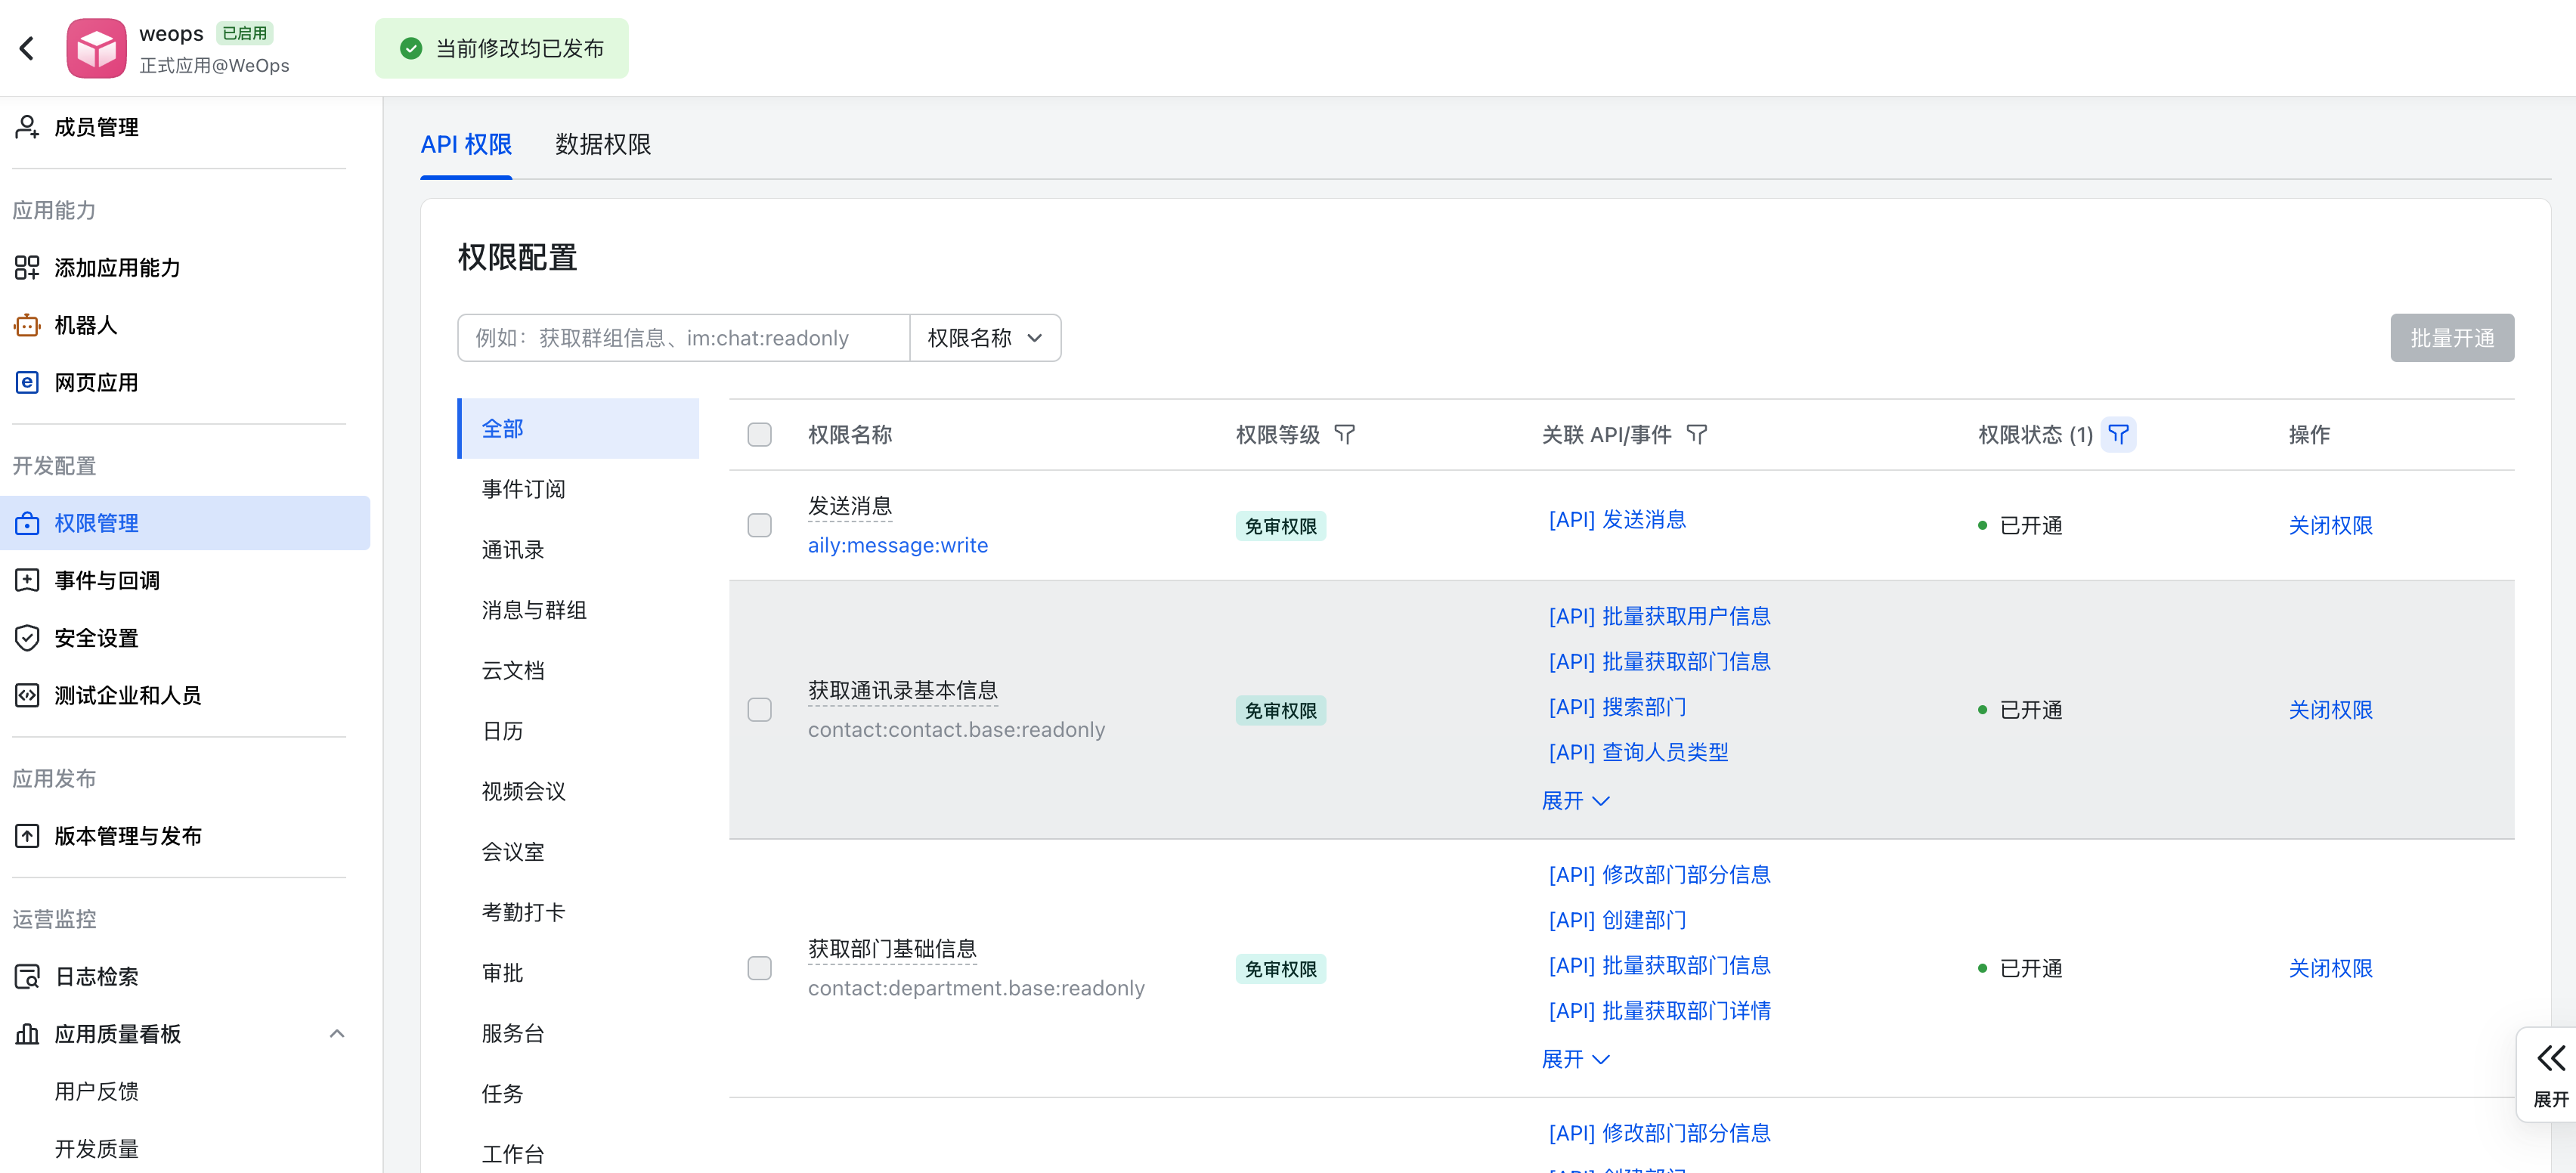The width and height of the screenshot is (2576, 1173).
Task: Click the robot icon in sidebar
Action: point(27,325)
